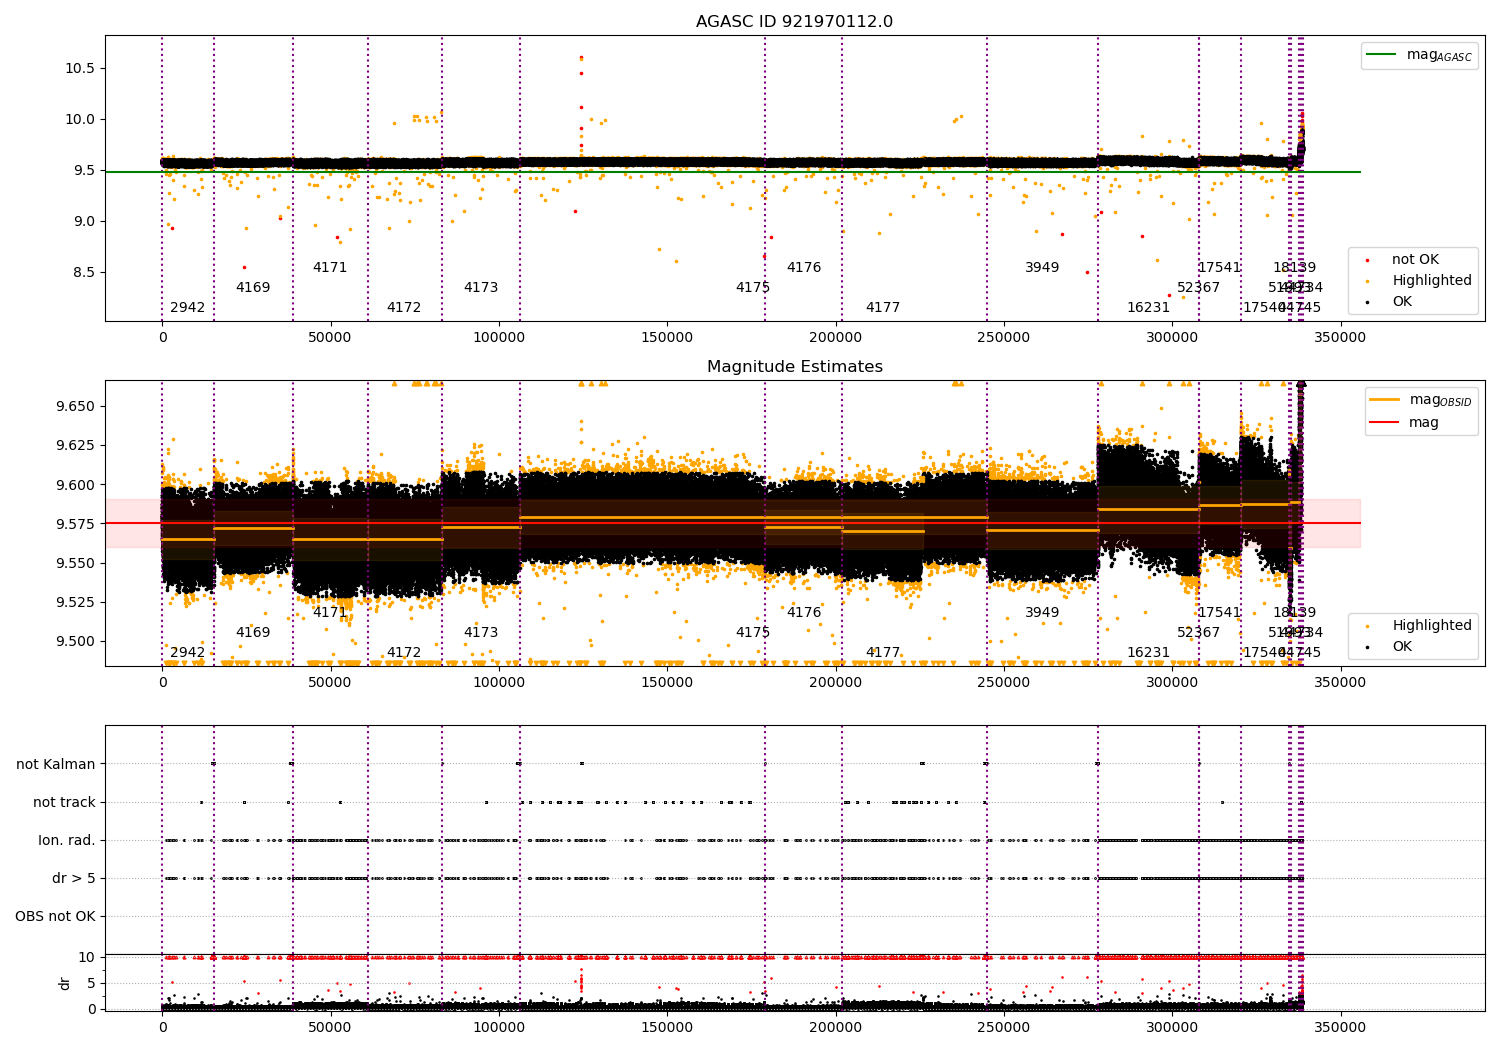Click the 8.5 y-axis tick in the top panel
The image size is (1500, 1050).
tap(82, 272)
